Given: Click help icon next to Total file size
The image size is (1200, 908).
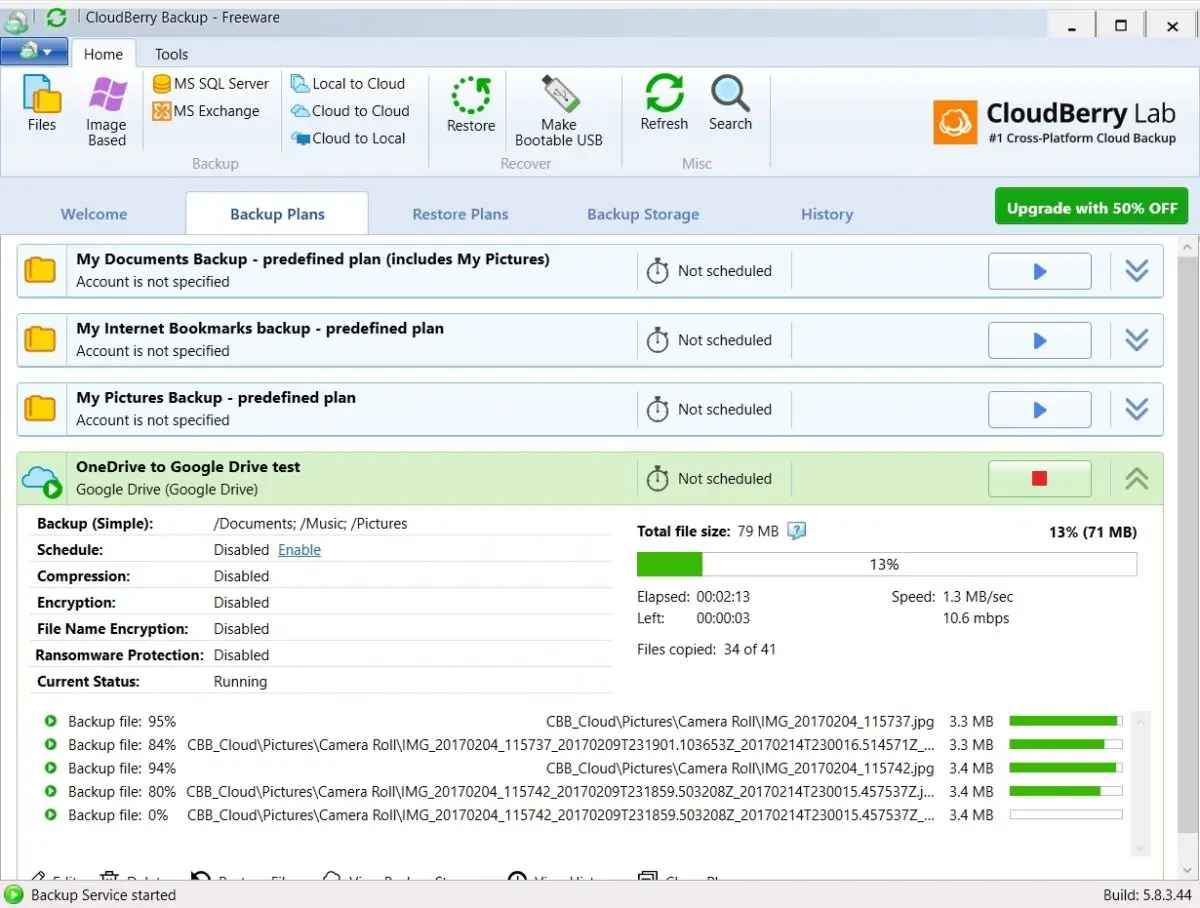Looking at the screenshot, I should click(796, 531).
